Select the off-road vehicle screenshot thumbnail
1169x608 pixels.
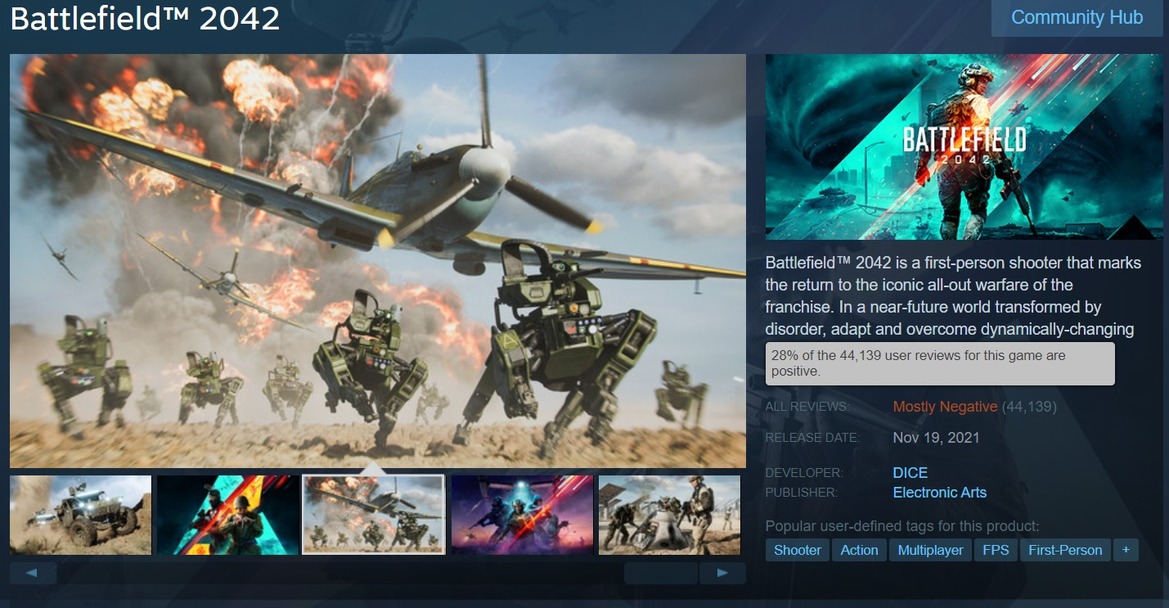(81, 515)
